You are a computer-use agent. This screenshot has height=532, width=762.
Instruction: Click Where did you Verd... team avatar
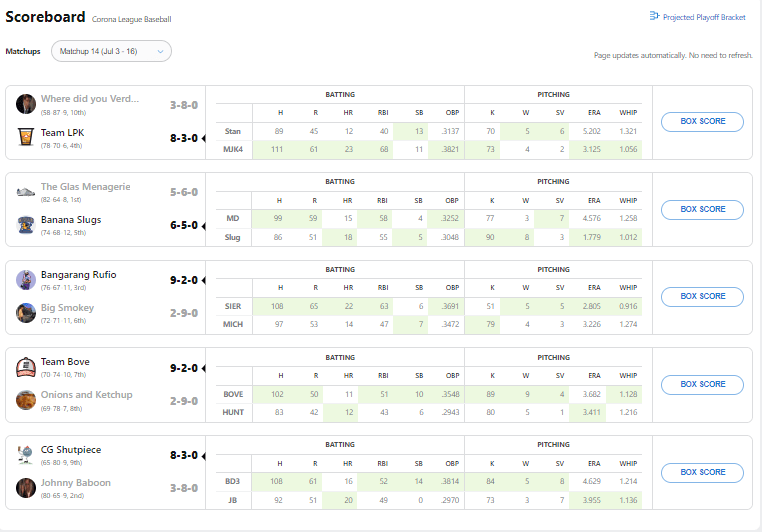[x=26, y=104]
